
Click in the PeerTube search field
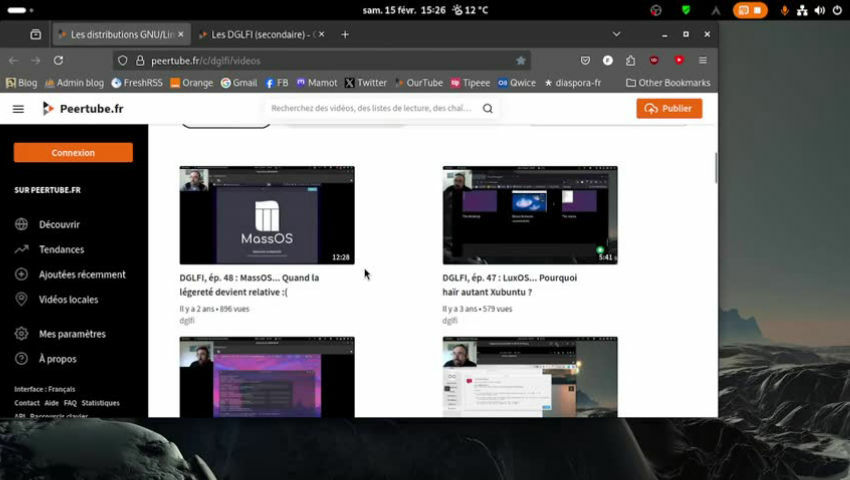coord(371,108)
